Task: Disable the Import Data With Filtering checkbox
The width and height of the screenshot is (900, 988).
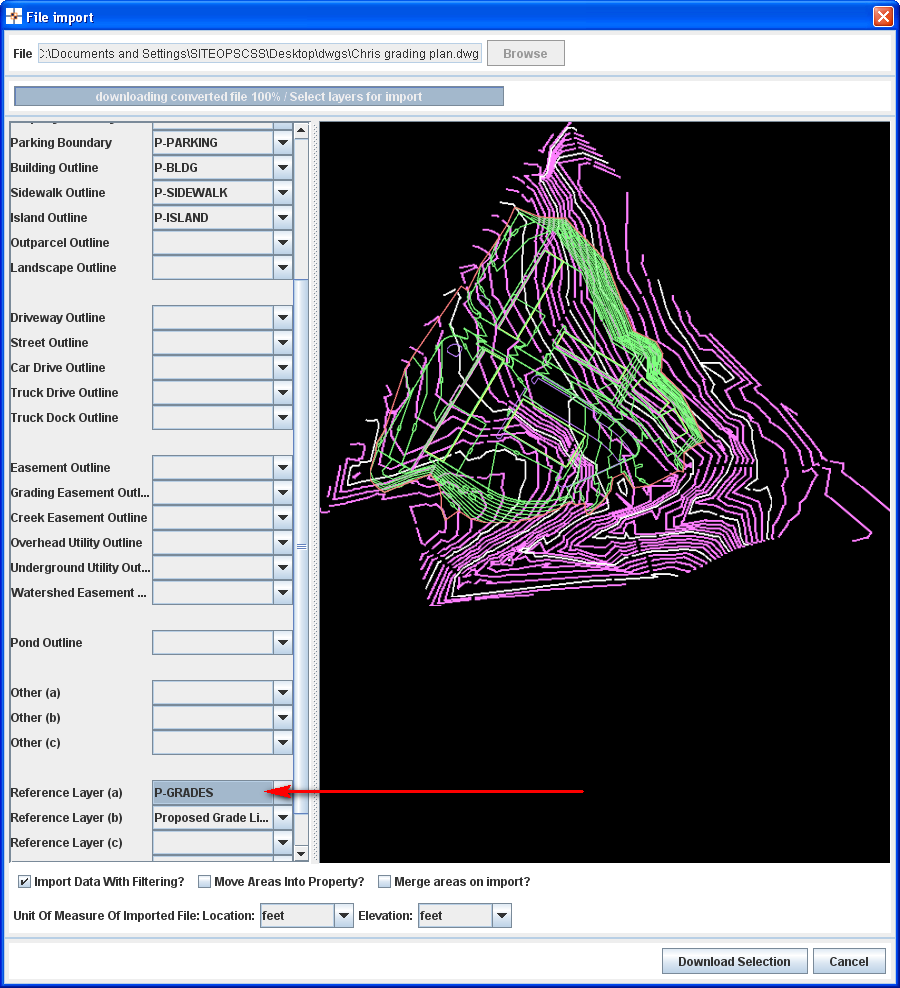Action: tap(23, 881)
